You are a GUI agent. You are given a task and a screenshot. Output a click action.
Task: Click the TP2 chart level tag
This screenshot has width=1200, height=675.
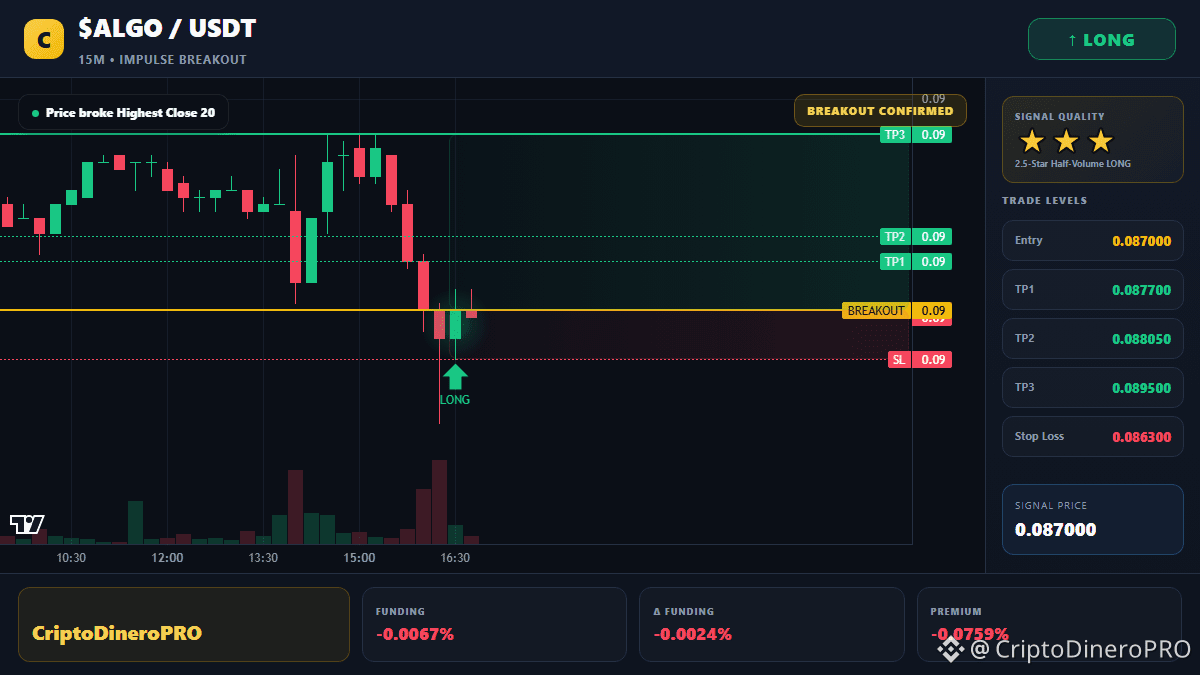click(916, 237)
